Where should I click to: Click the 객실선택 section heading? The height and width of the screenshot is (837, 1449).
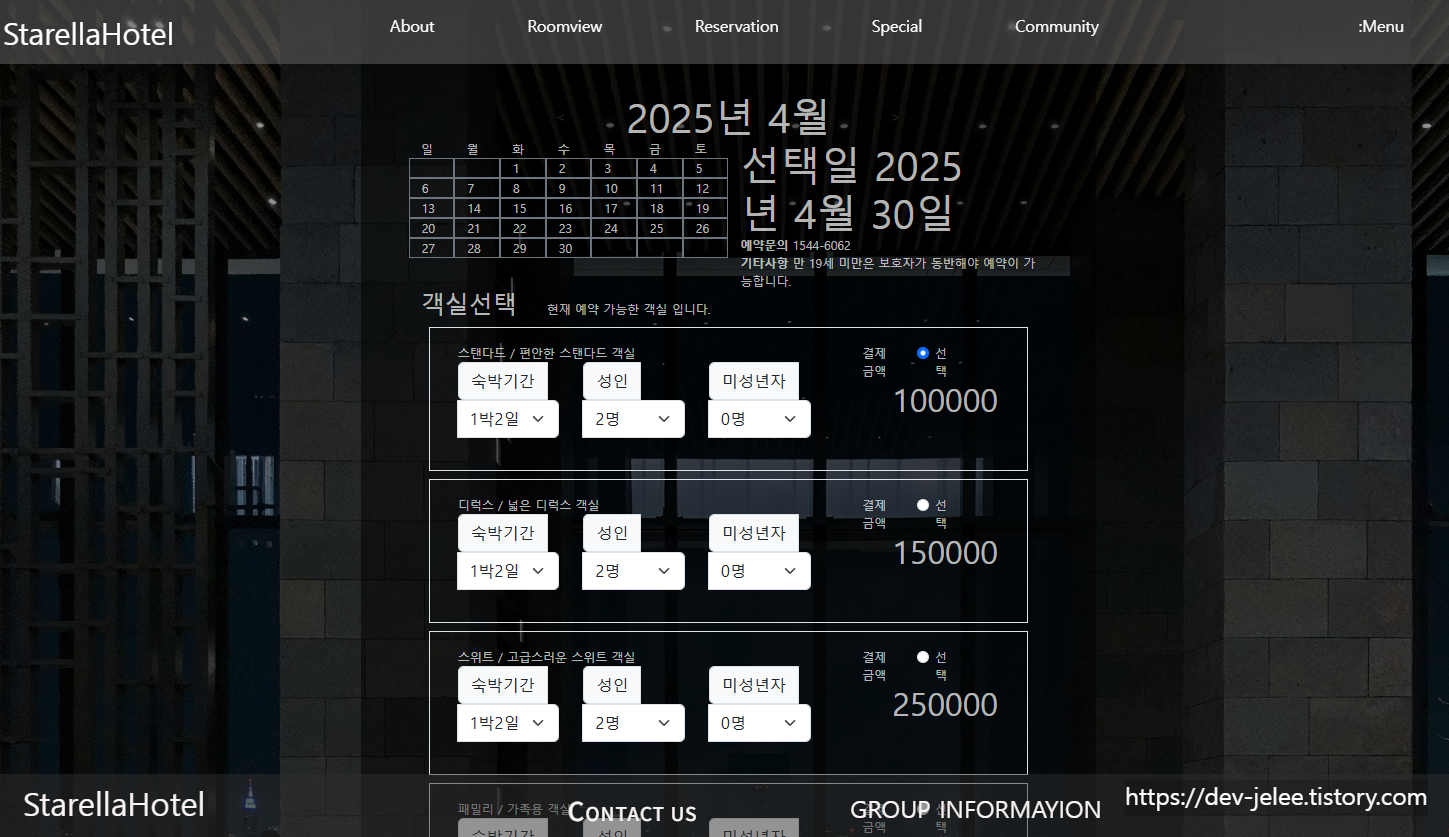click(x=469, y=304)
